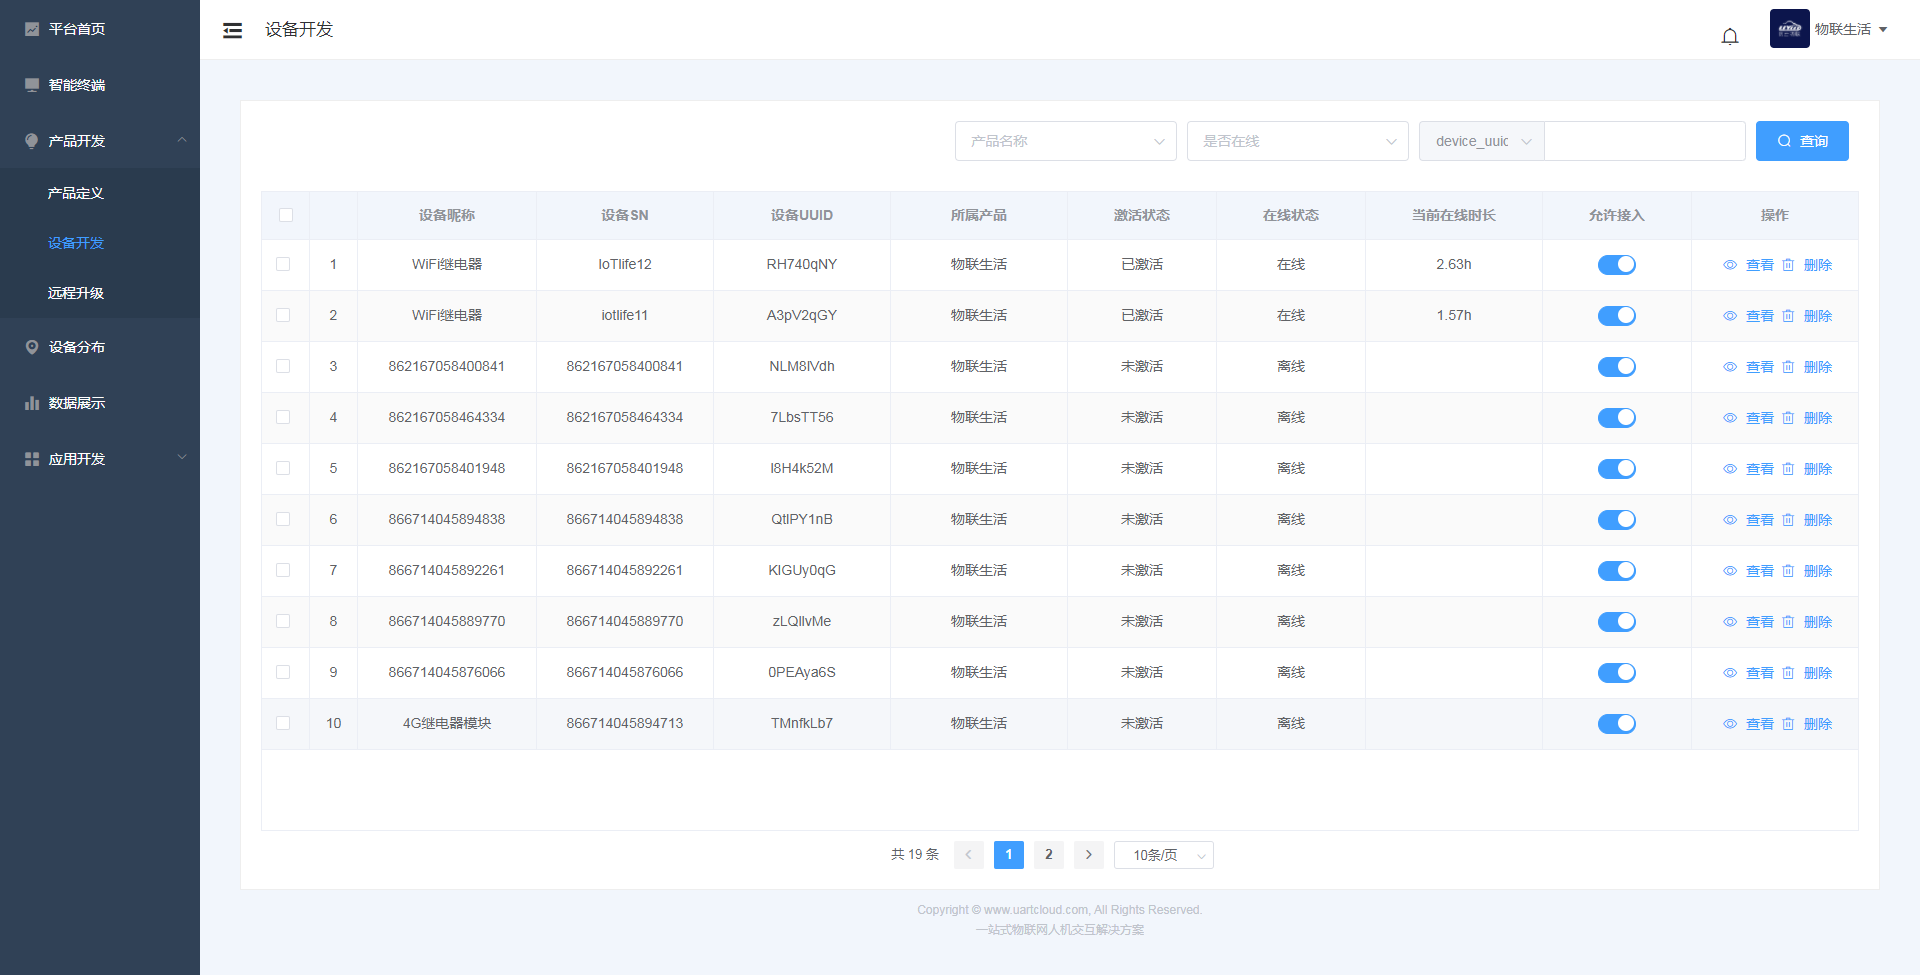Click trash icon for QtlPY1nB row
The width and height of the screenshot is (1920, 975).
[1788, 520]
